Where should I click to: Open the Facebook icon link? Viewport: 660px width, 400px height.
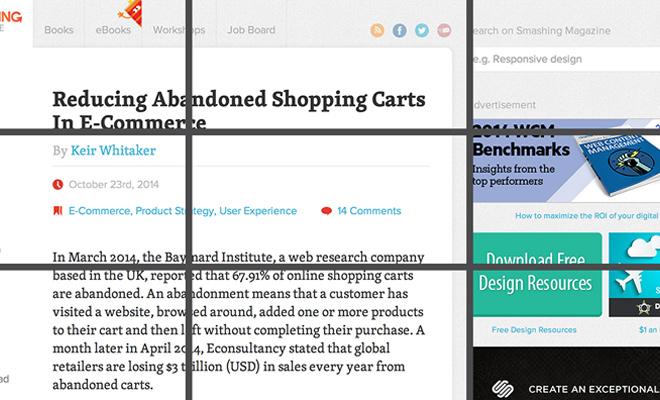click(400, 30)
